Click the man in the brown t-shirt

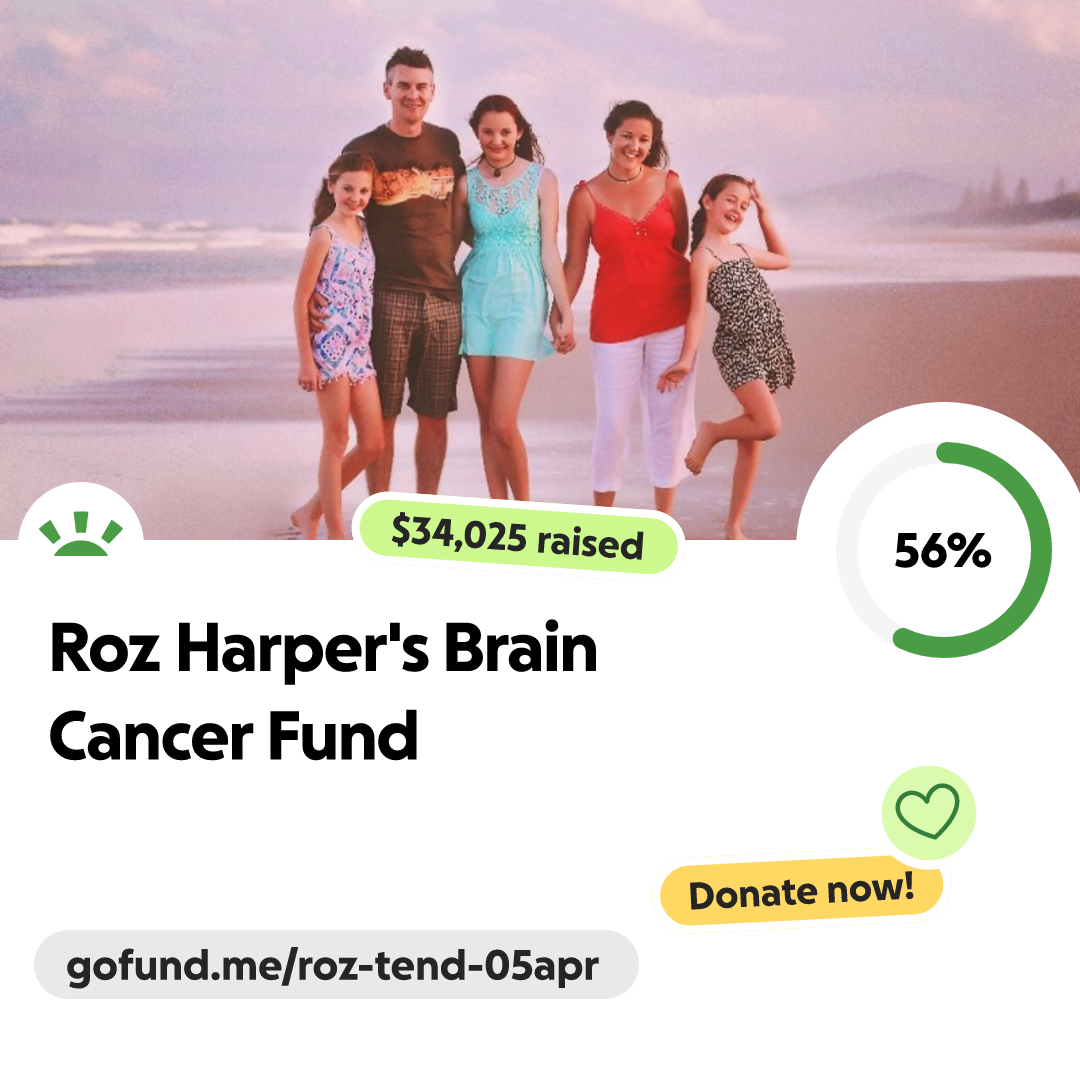(x=413, y=262)
